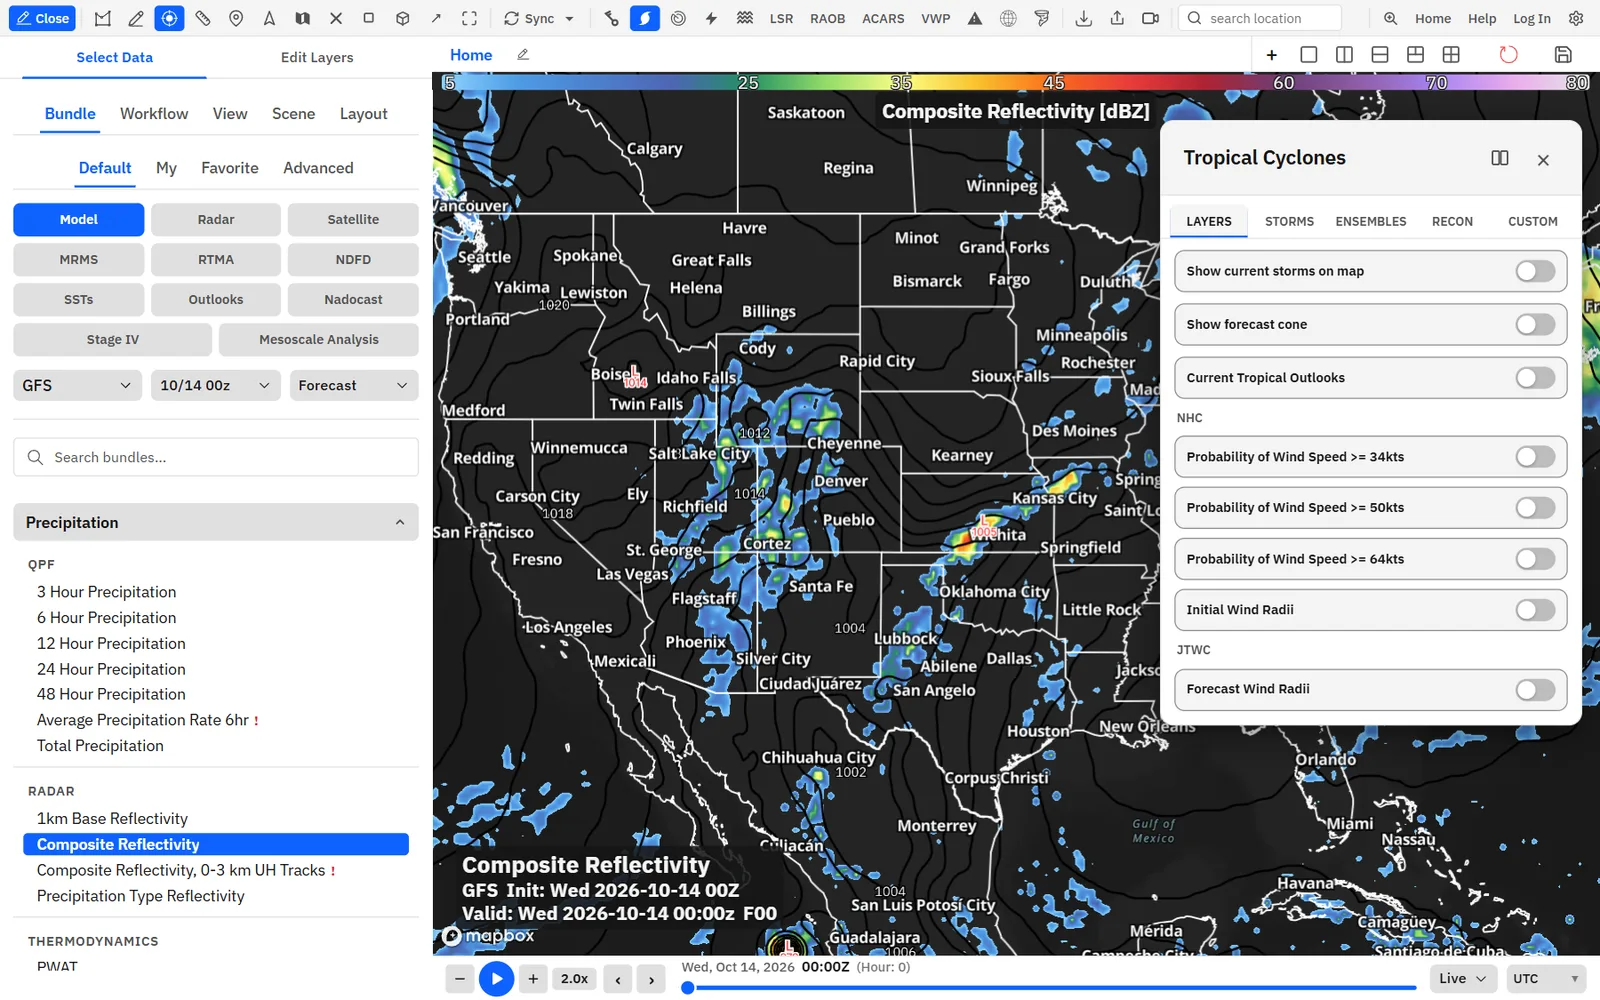
Task: Toggle Show forecast cone switch
Action: tap(1535, 324)
